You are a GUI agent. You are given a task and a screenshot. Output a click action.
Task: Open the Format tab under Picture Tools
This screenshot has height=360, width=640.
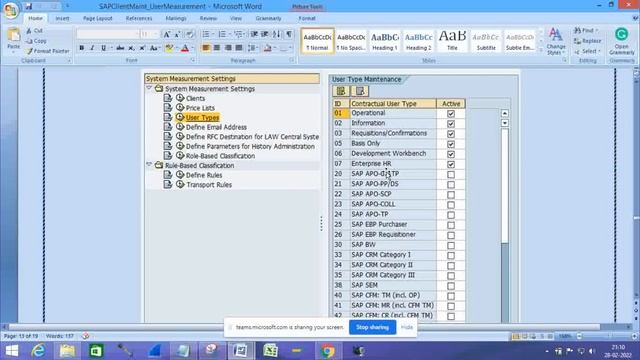point(307,18)
